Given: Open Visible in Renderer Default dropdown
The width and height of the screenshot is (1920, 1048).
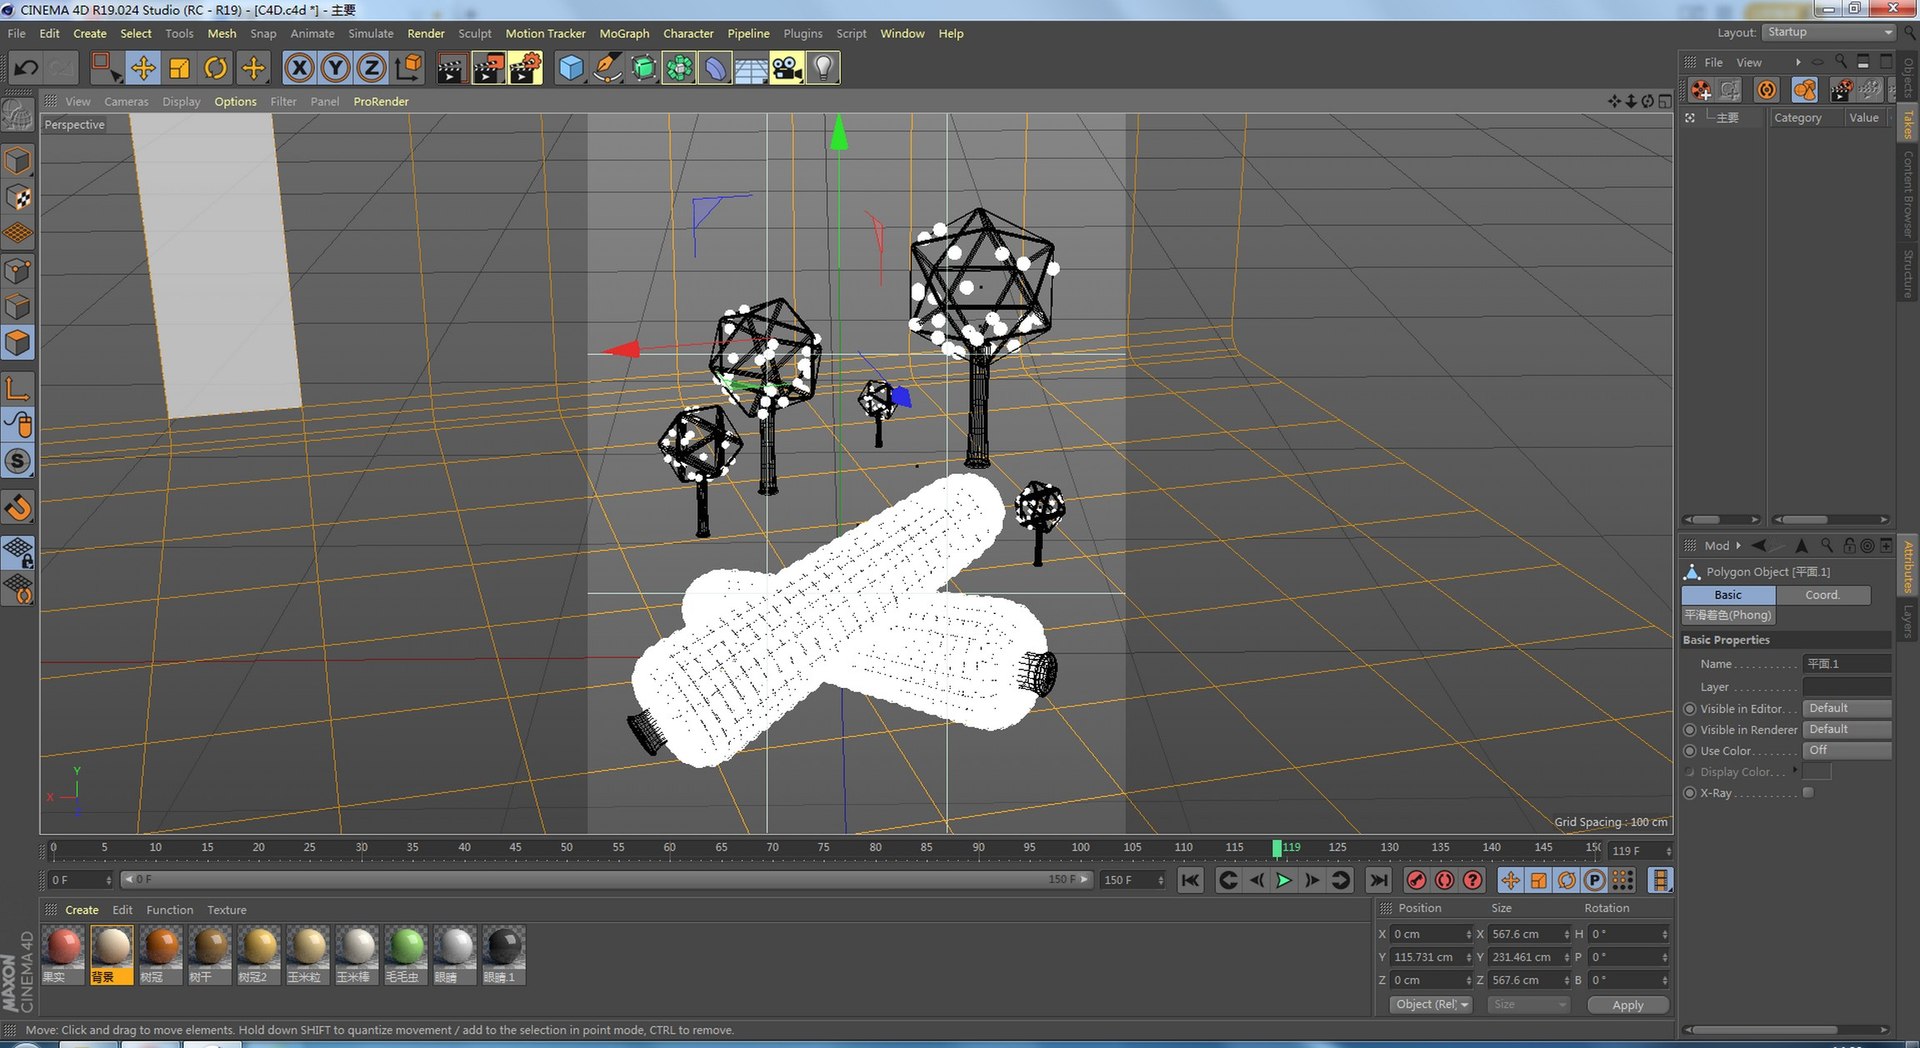Looking at the screenshot, I should (1846, 729).
